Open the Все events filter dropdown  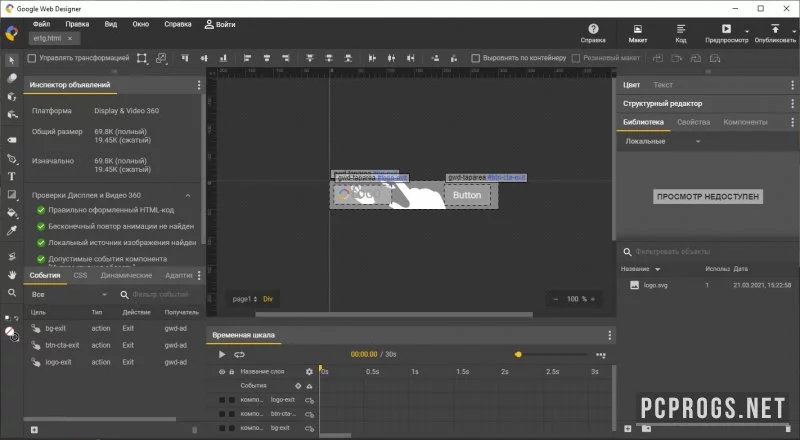(x=69, y=295)
